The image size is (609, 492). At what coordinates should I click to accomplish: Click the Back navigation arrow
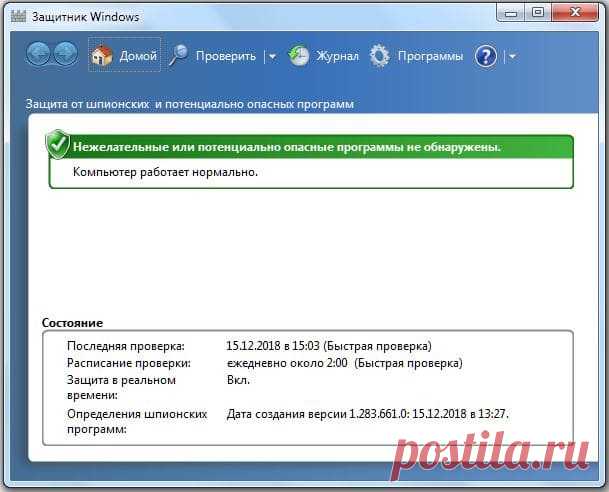39,55
